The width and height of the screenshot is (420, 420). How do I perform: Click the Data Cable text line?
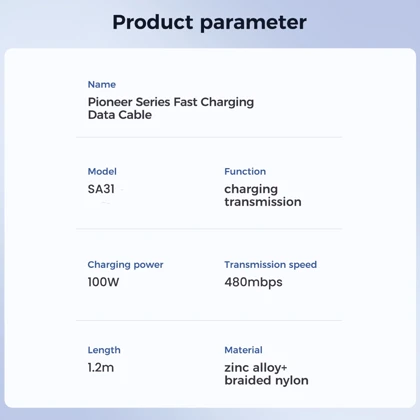coord(120,115)
